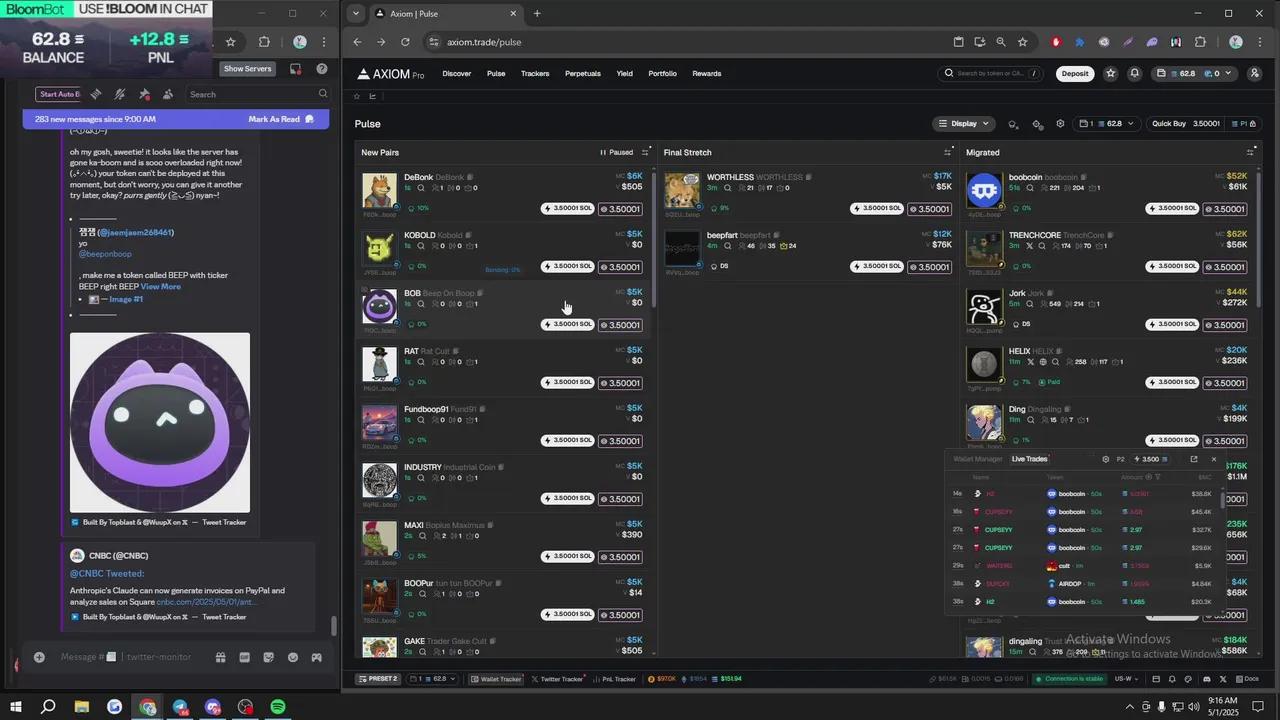Open wallet selector dropdown showing 62.8 in Pulse
The width and height of the screenshot is (1280, 720).
[x=1108, y=124]
